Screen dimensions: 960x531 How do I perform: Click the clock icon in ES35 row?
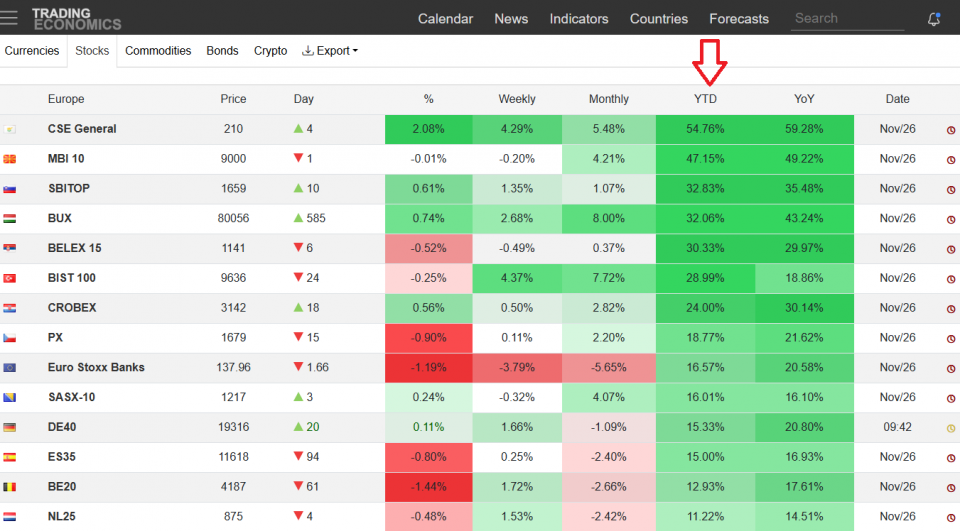pyautogui.click(x=951, y=458)
